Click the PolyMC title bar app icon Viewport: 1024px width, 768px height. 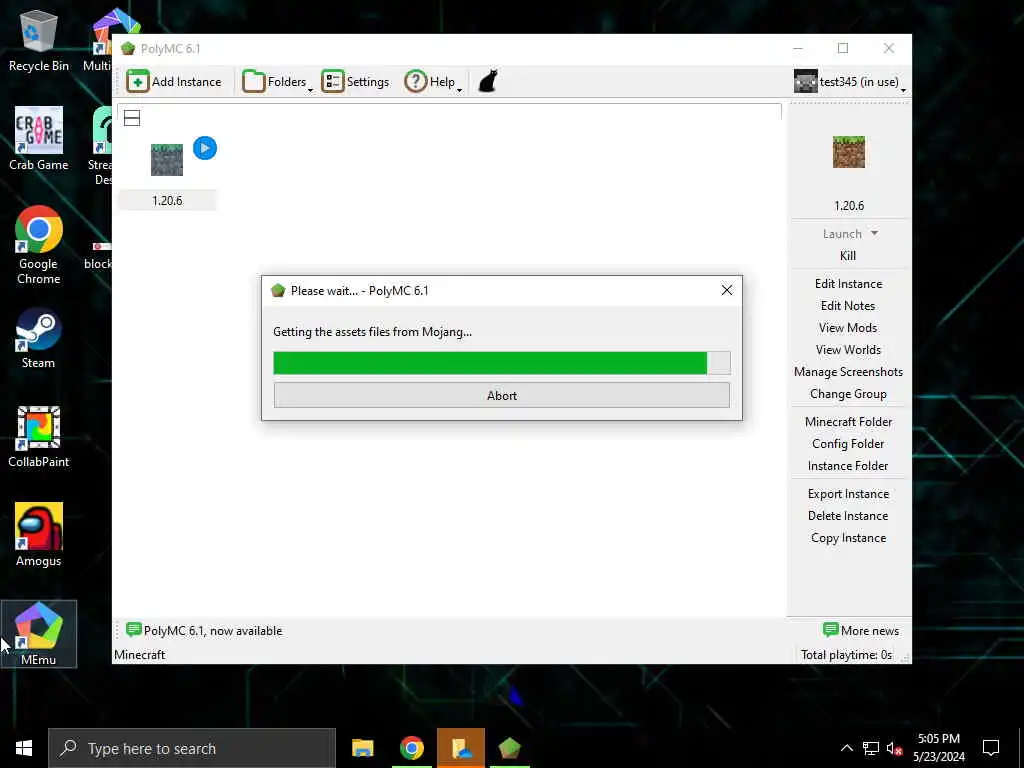pos(128,48)
